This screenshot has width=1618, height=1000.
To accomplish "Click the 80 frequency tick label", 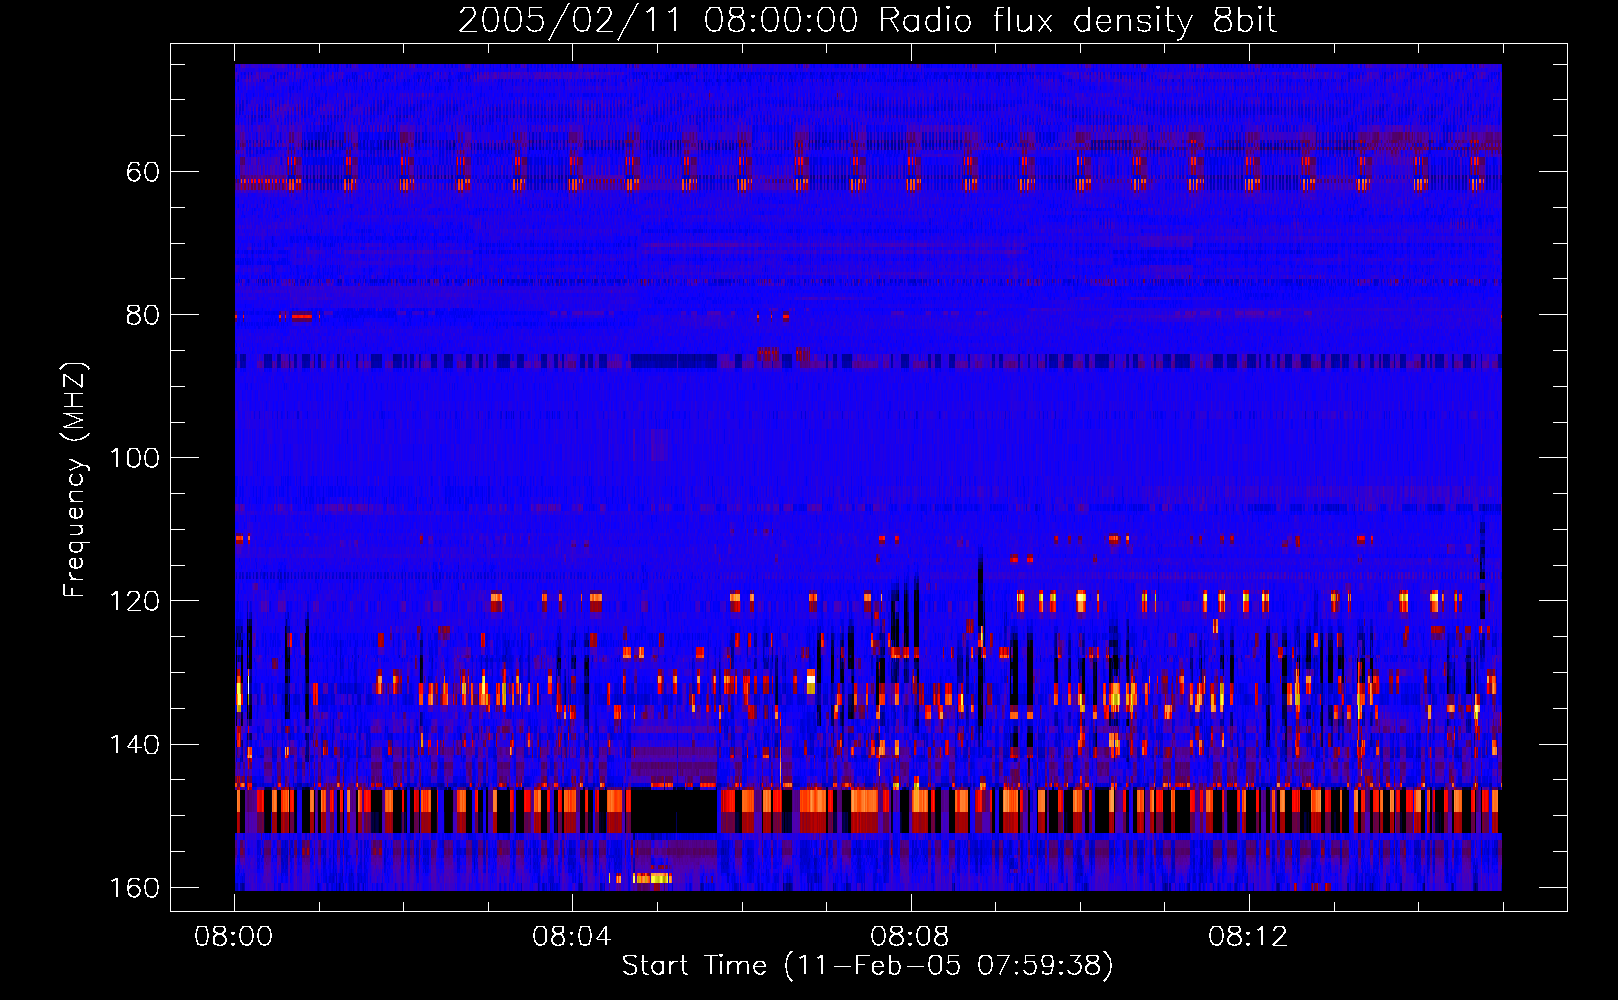I will tap(143, 315).
